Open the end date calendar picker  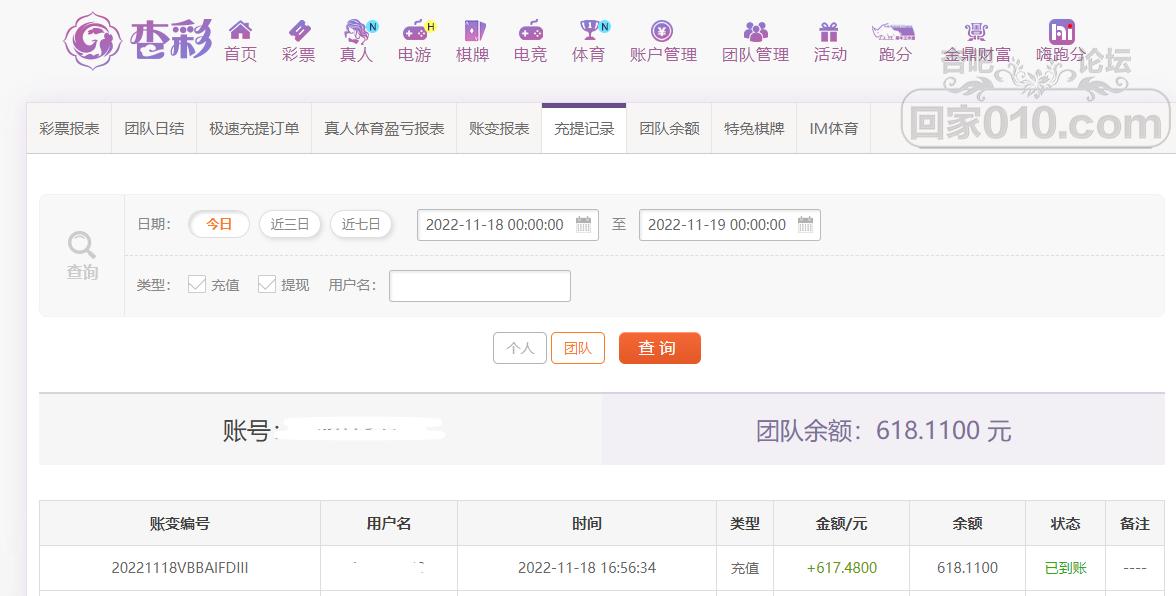pyautogui.click(x=805, y=224)
